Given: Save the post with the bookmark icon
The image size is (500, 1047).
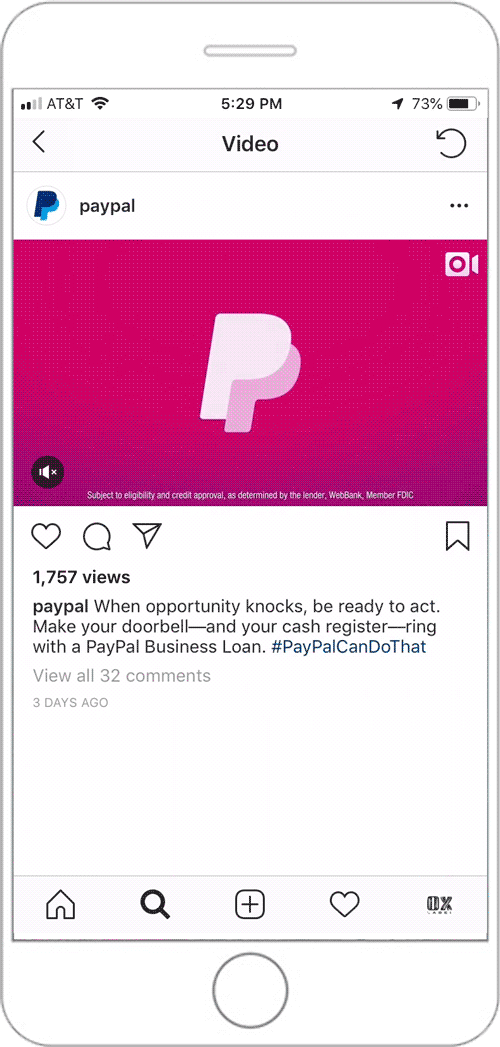Looking at the screenshot, I should pos(458,536).
